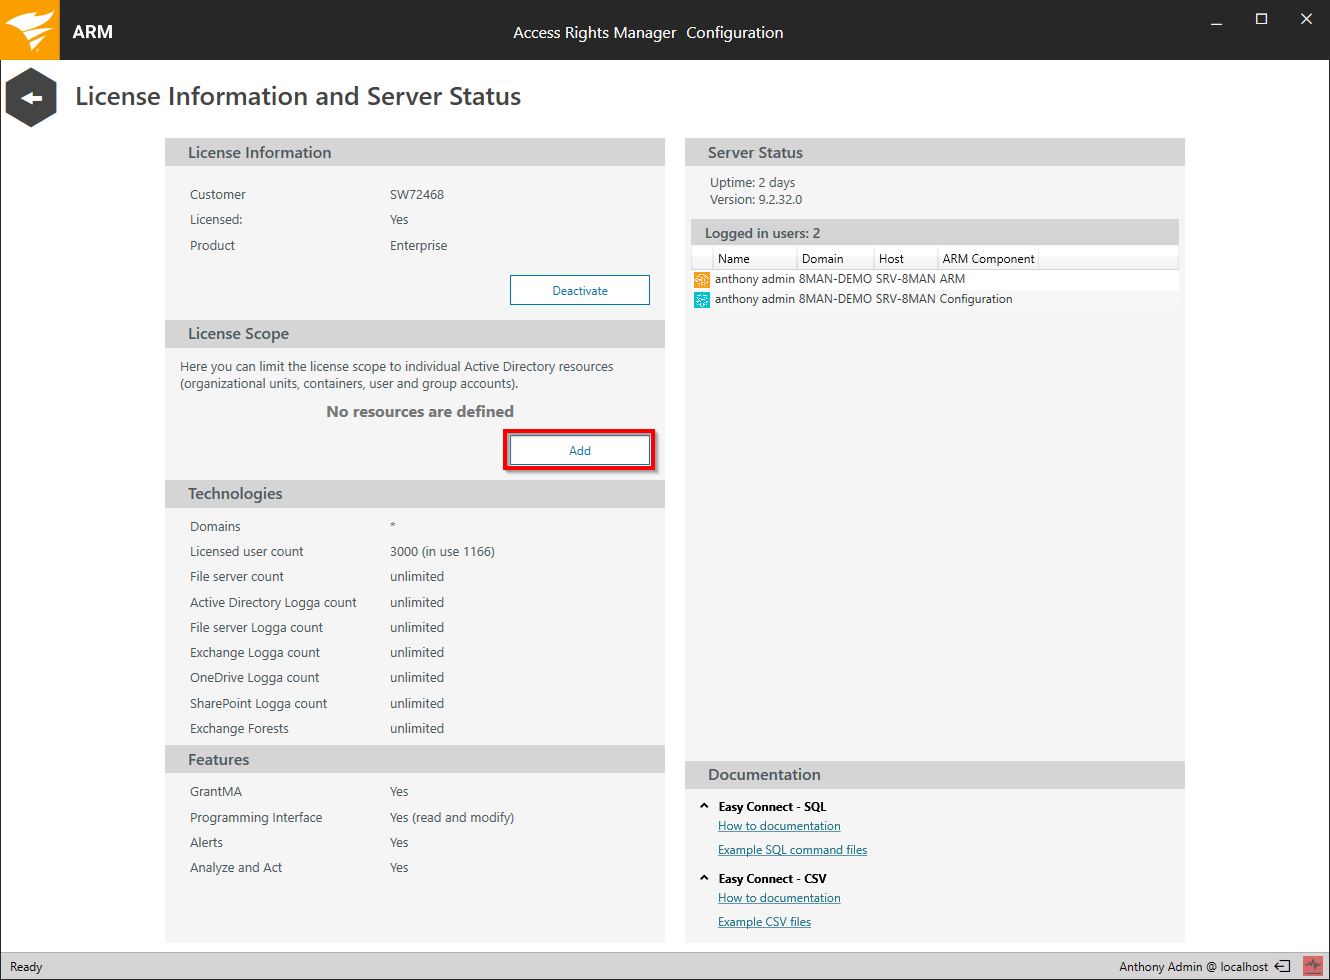
Task: Click the logout icon next to localhost
Action: (x=1282, y=966)
